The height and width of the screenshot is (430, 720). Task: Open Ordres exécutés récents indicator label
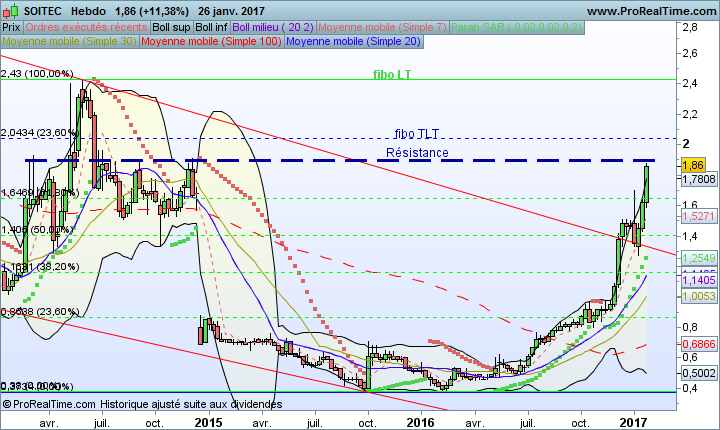tap(86, 28)
